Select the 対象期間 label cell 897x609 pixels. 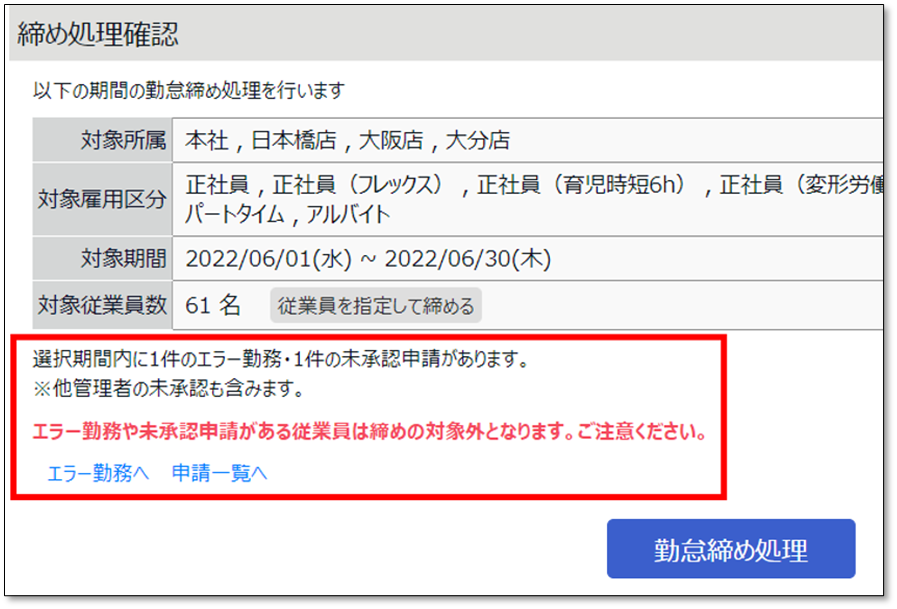point(102,258)
